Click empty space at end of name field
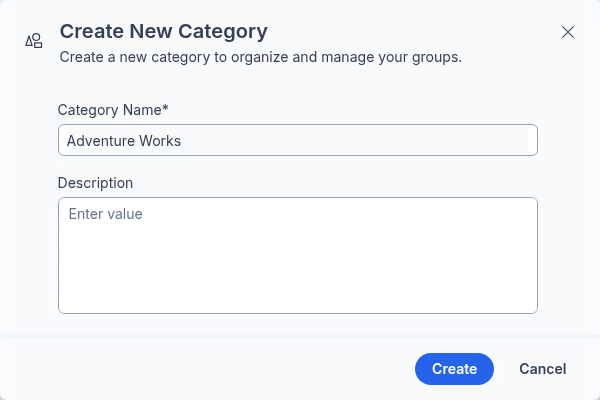This screenshot has width=600, height=400. coord(400,141)
